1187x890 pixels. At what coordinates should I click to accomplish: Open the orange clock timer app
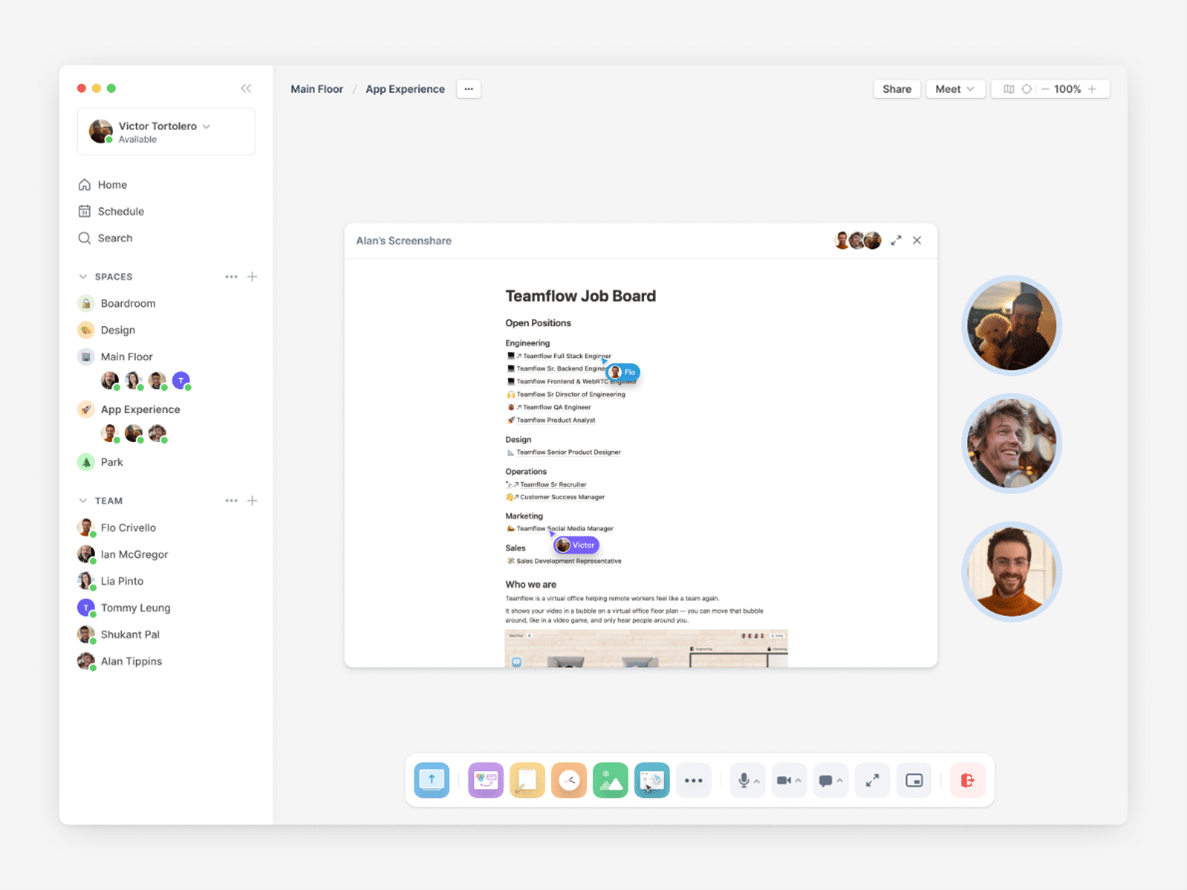[569, 780]
